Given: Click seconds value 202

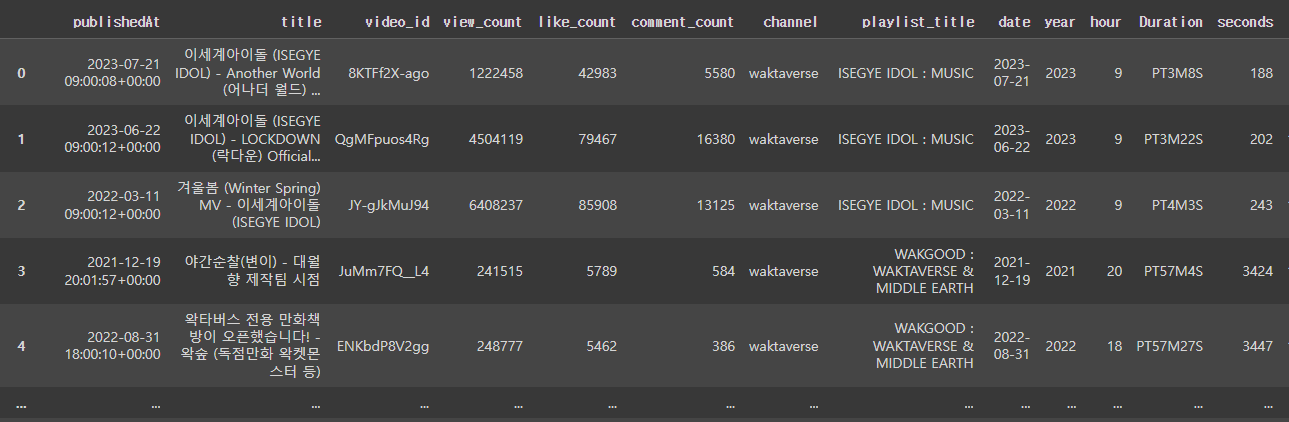Looking at the screenshot, I should (1262, 139).
